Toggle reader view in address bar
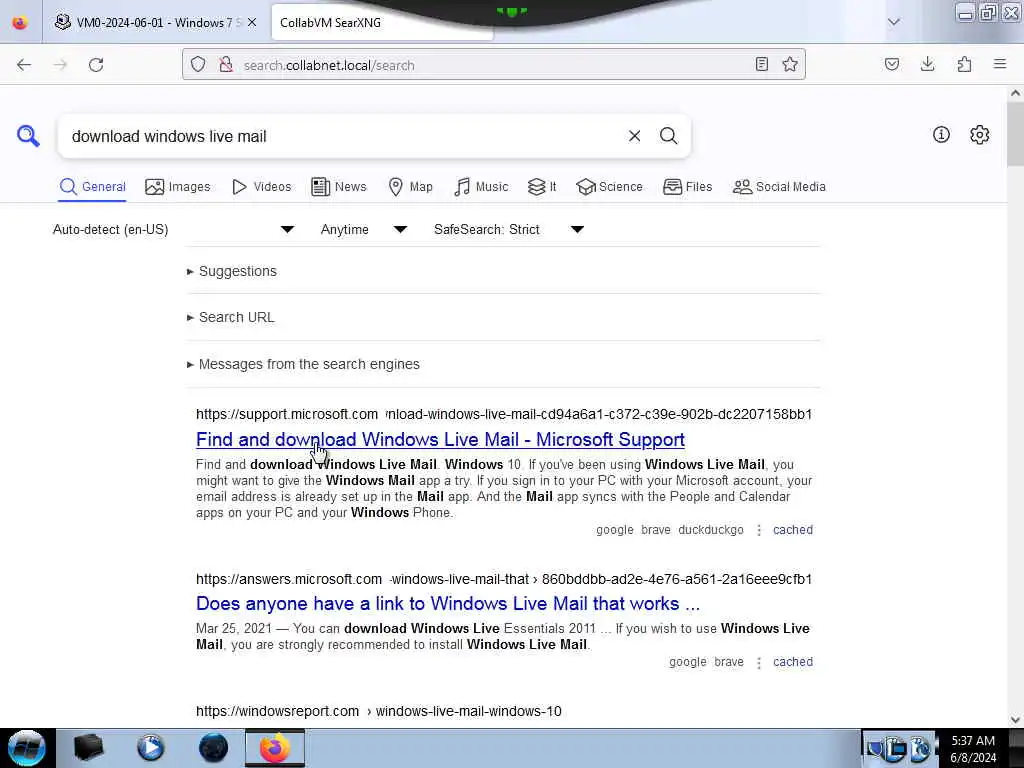This screenshot has width=1024, height=768. coord(761,64)
